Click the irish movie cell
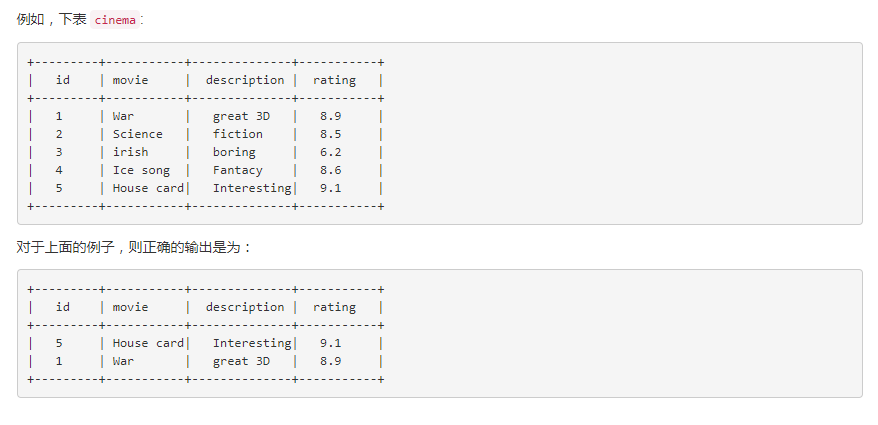The height and width of the screenshot is (425, 878). tap(130, 152)
